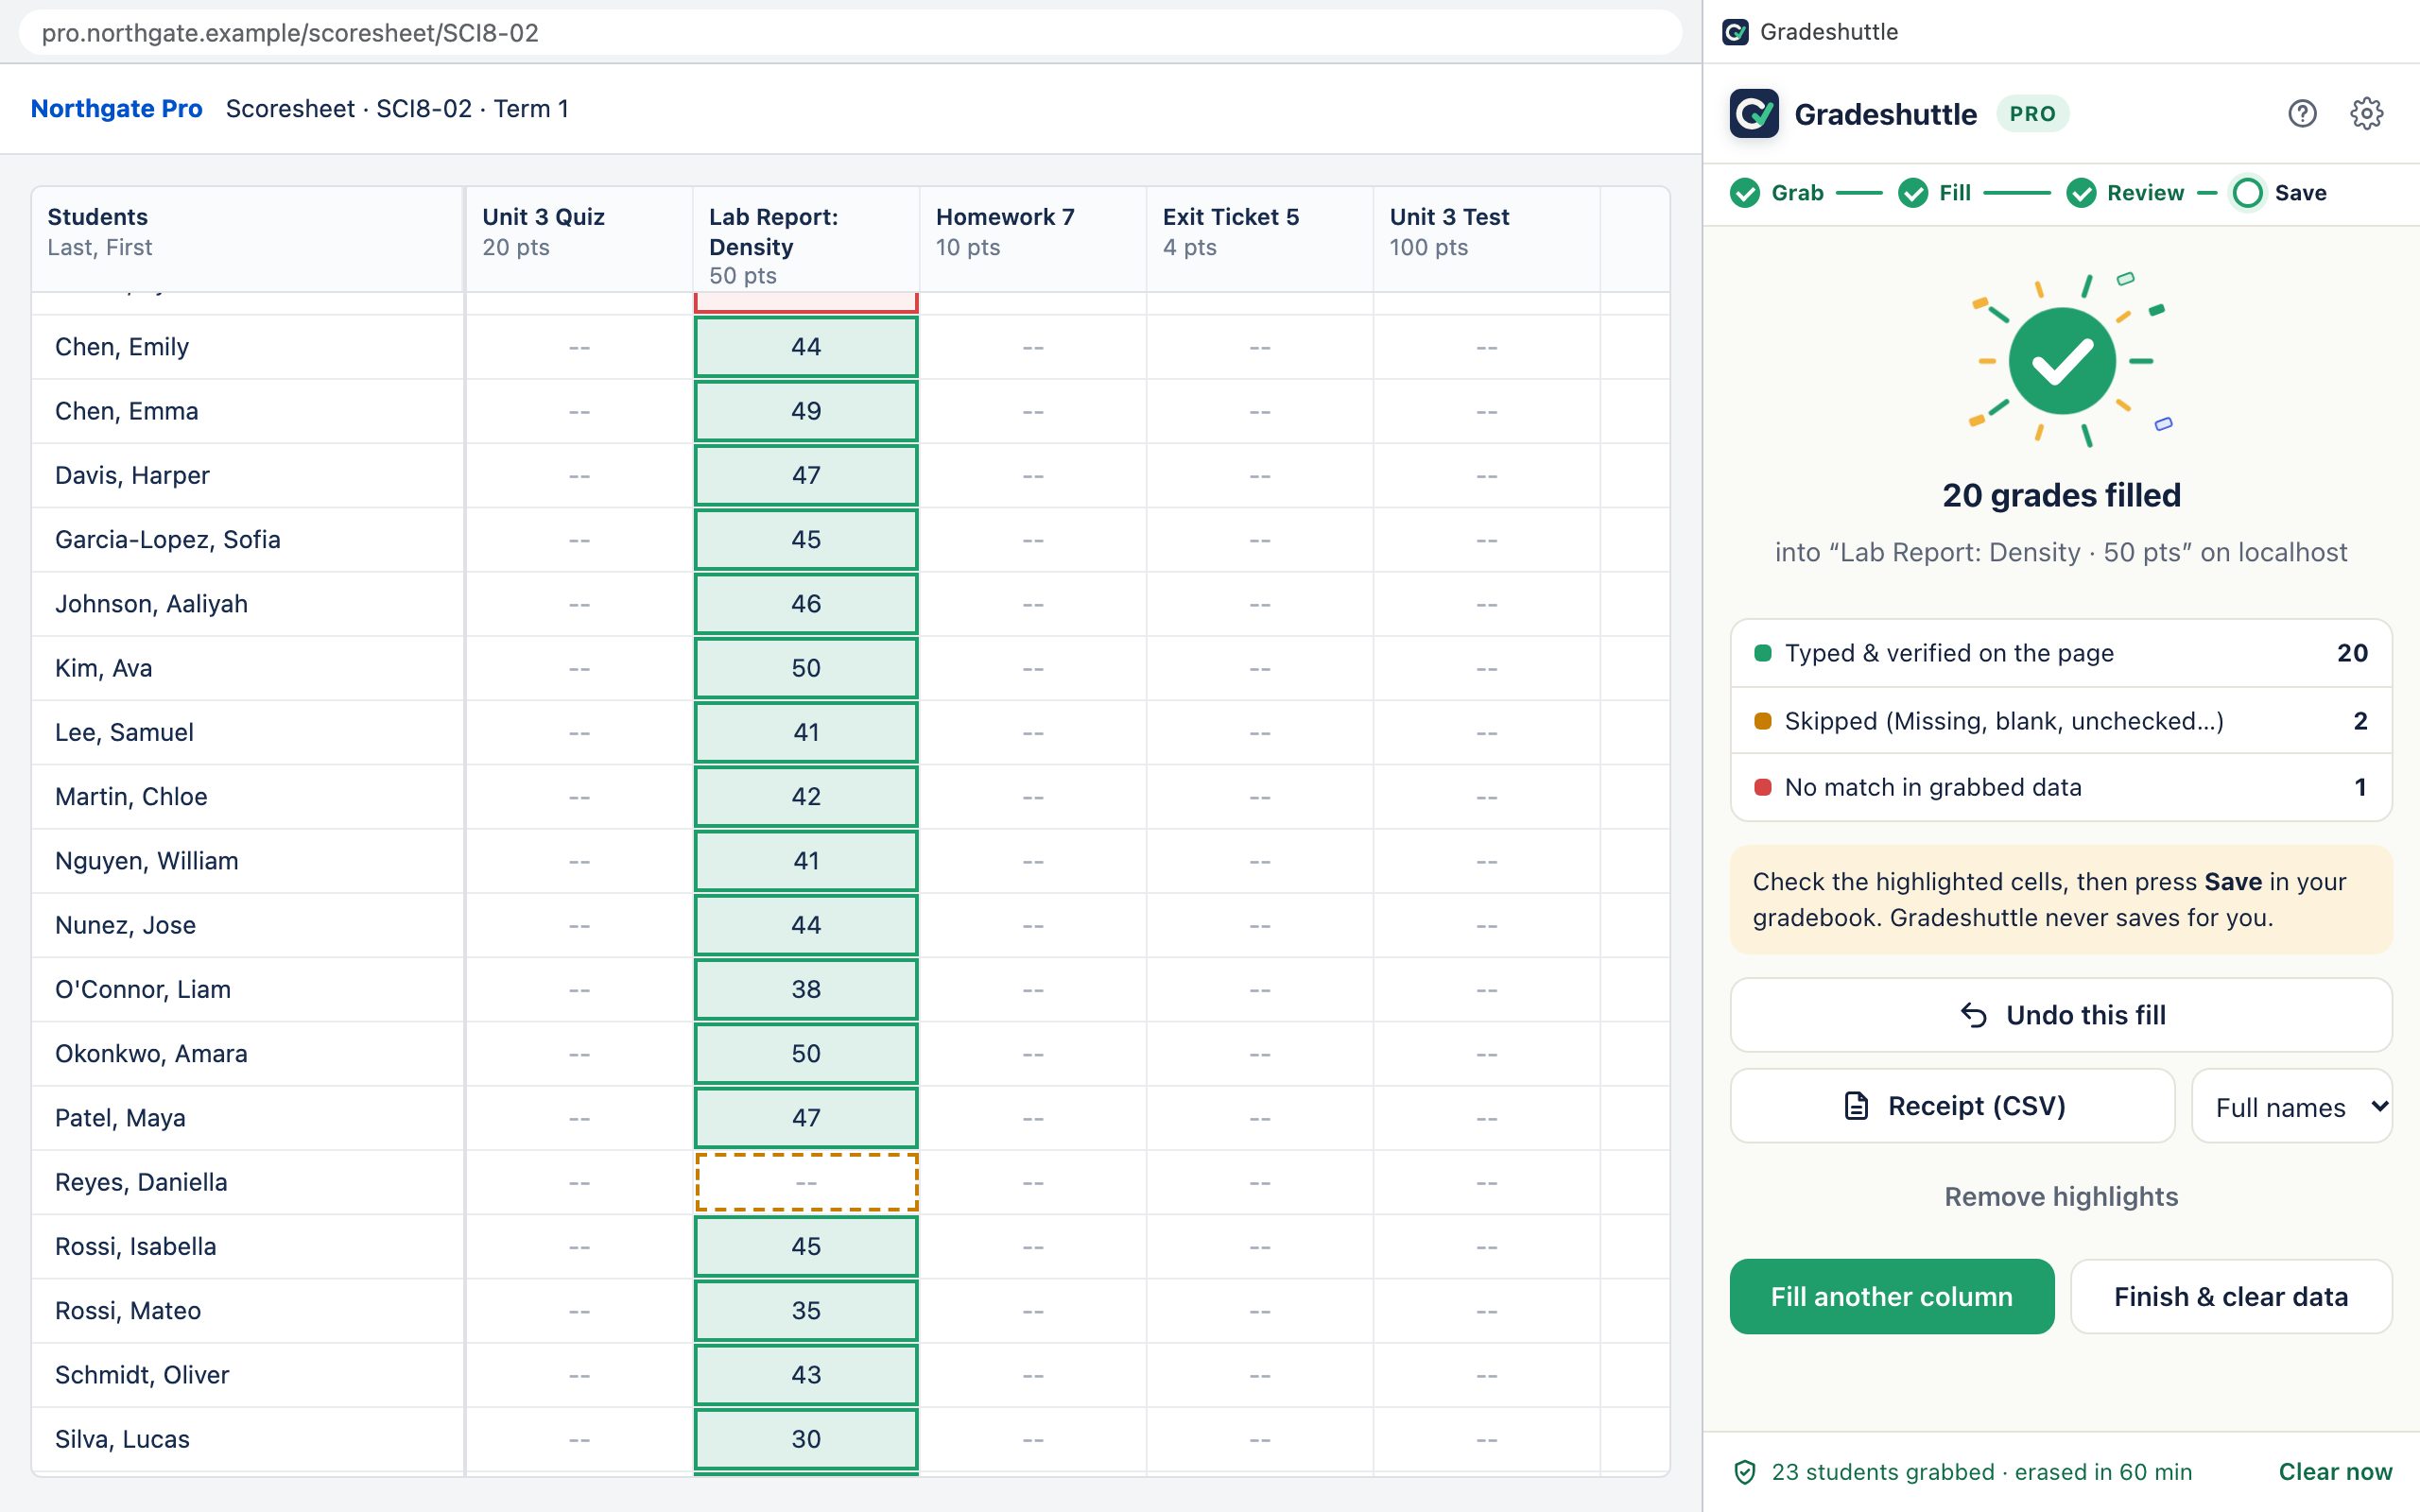Click Chen, Emily's Lab Report score 44
Image resolution: width=2420 pixels, height=1512 pixels.
click(806, 347)
